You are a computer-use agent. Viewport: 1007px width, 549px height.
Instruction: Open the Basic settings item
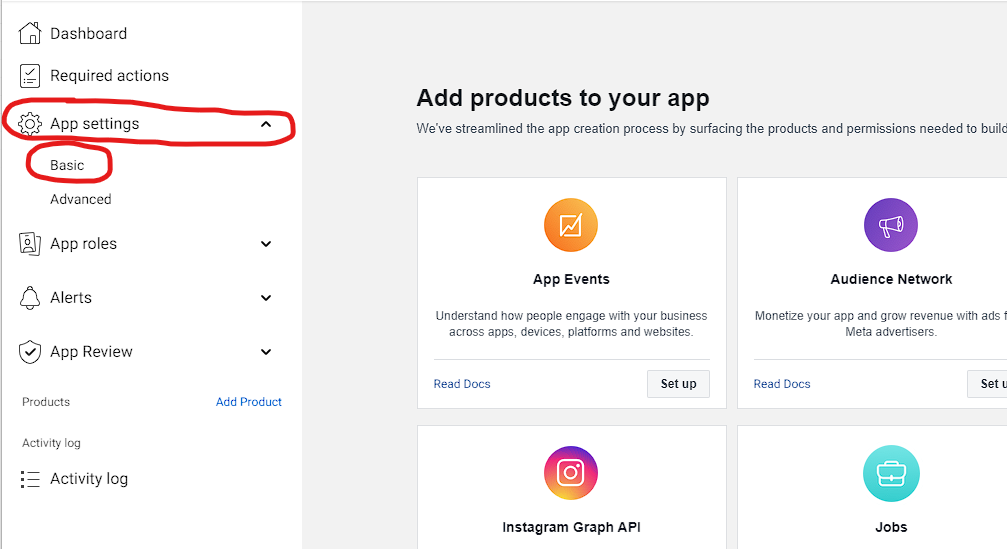67,165
